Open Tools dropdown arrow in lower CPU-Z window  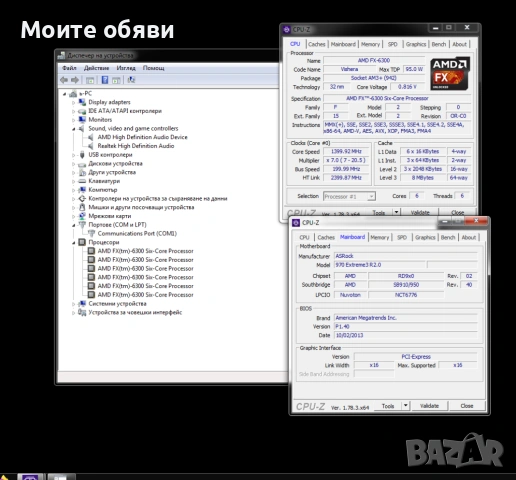tap(406, 406)
